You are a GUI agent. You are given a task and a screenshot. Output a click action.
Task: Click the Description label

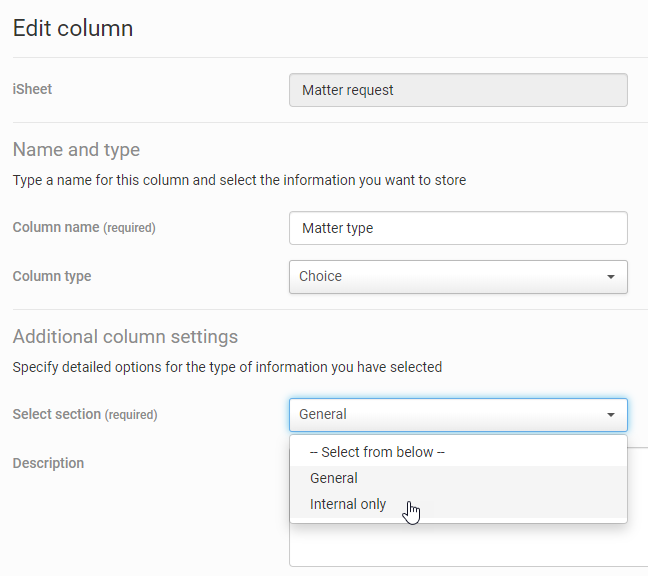click(48, 463)
